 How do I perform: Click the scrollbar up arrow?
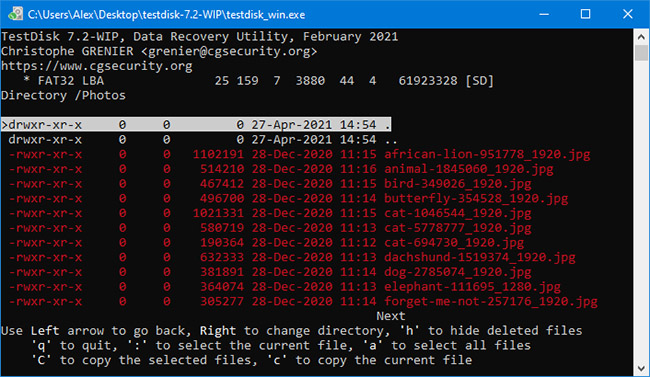point(641,37)
